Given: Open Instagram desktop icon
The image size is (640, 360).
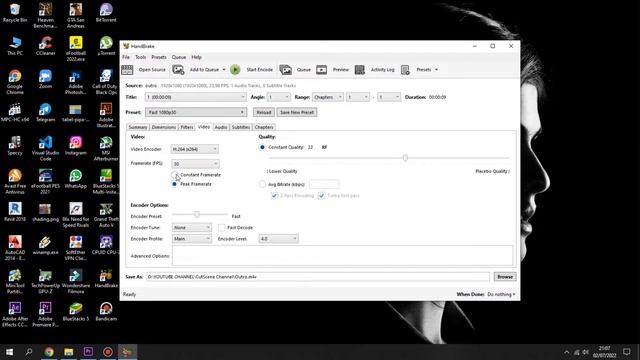Looking at the screenshot, I should 76,142.
